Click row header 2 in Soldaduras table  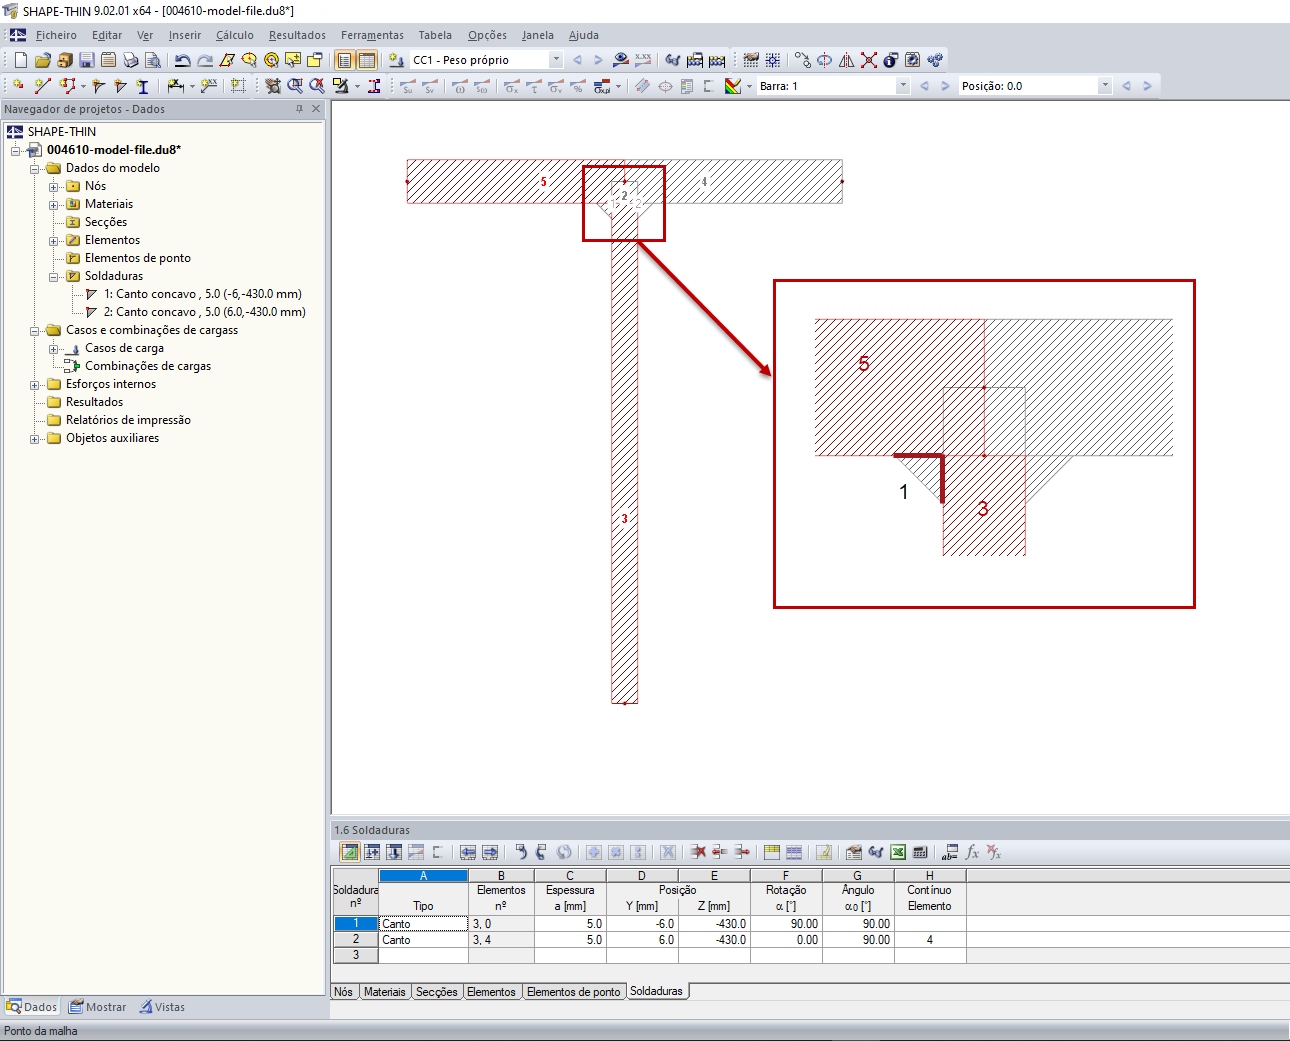[355, 940]
